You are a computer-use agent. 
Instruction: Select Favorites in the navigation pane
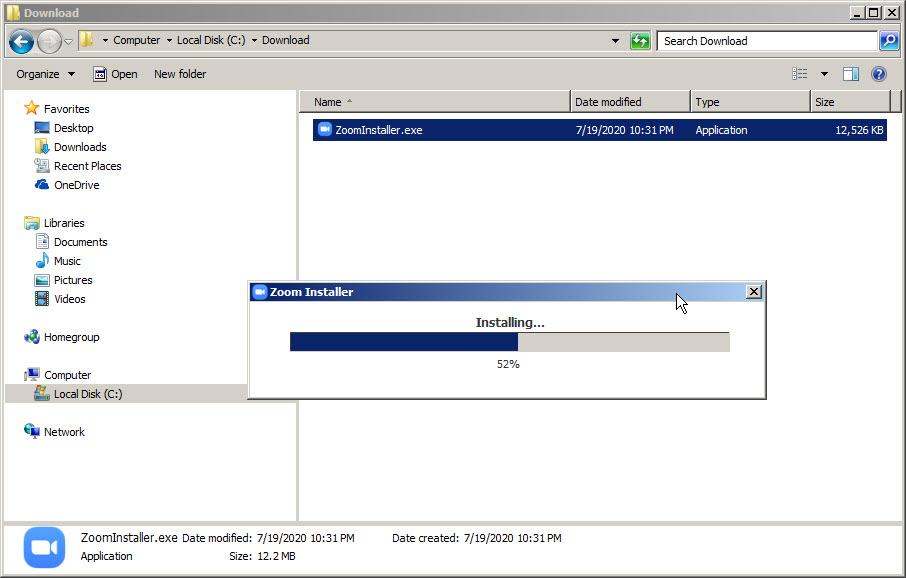(x=66, y=109)
